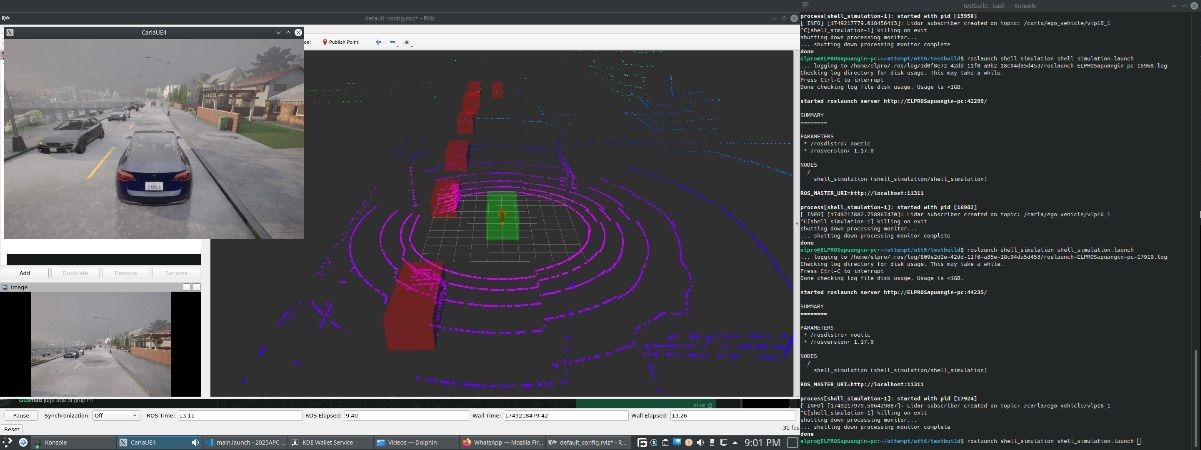Click the Reset button at bottom left
This screenshot has height=450, width=1201.
coord(12,428)
